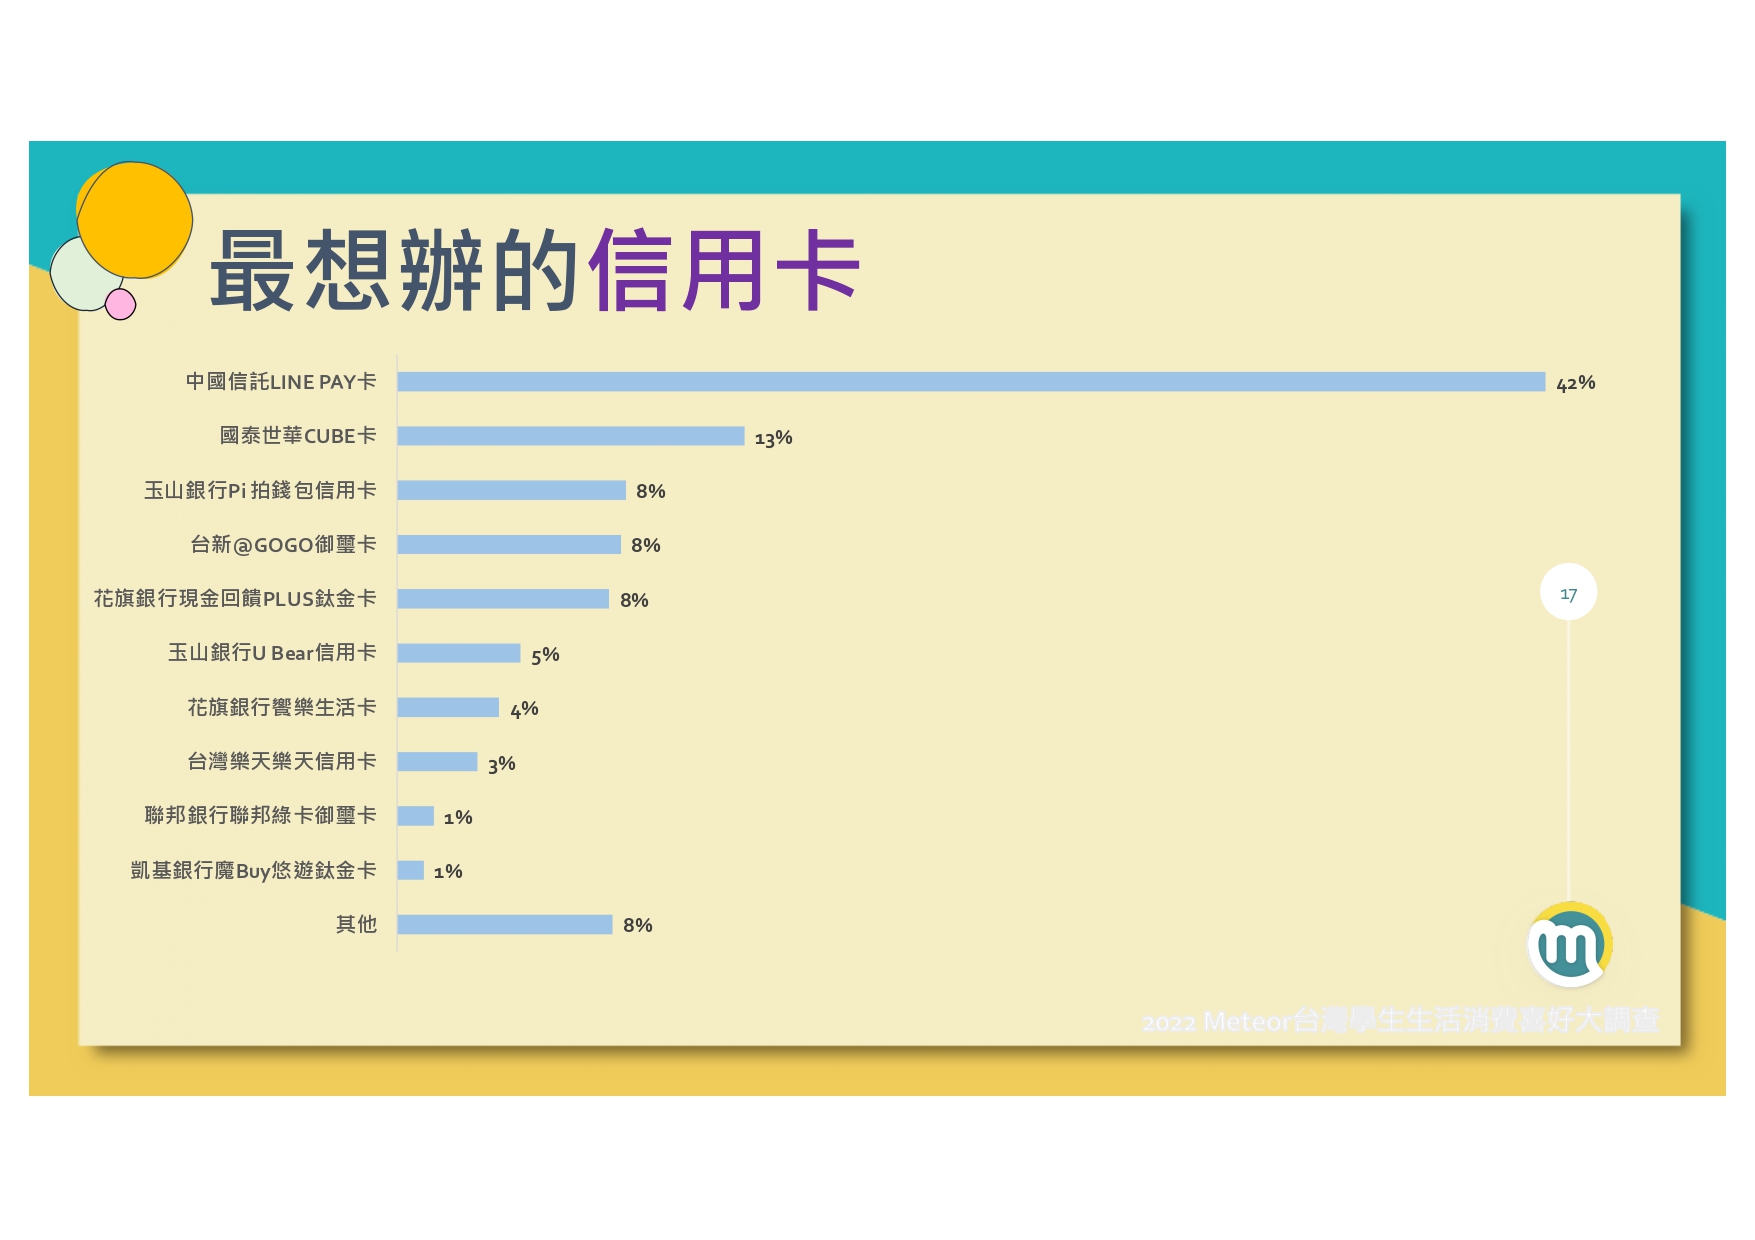Select the footer text 2022 Meteor台灣學生生活消費喜好大調查
This screenshot has width=1755, height=1240.
click(1400, 1021)
